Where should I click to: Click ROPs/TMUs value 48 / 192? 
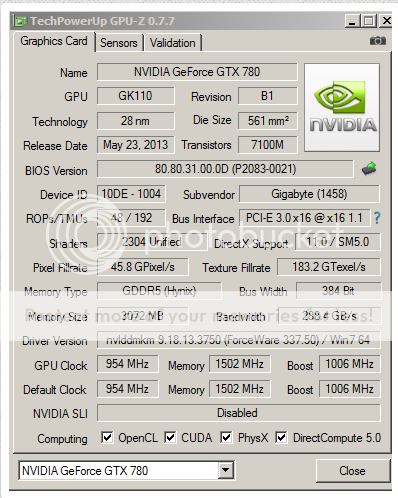click(x=131, y=218)
